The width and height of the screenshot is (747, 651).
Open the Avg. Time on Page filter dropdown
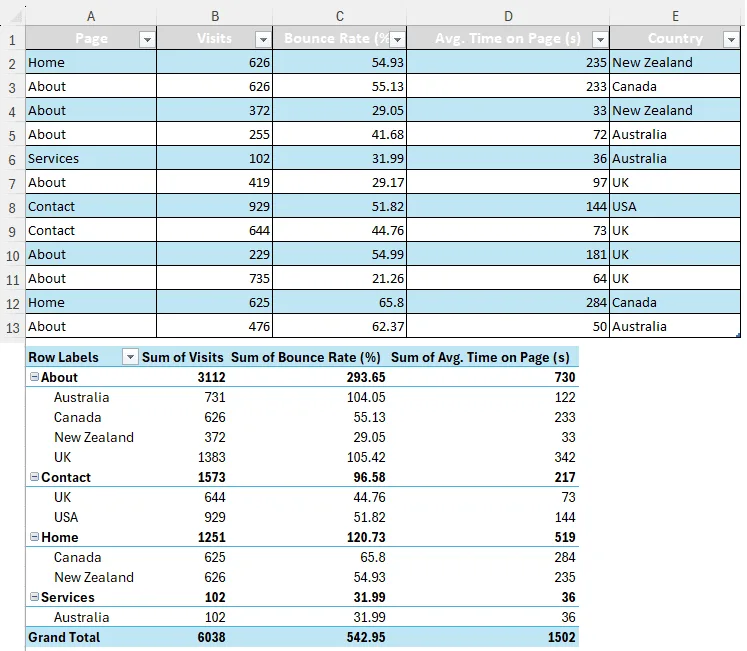tap(600, 40)
